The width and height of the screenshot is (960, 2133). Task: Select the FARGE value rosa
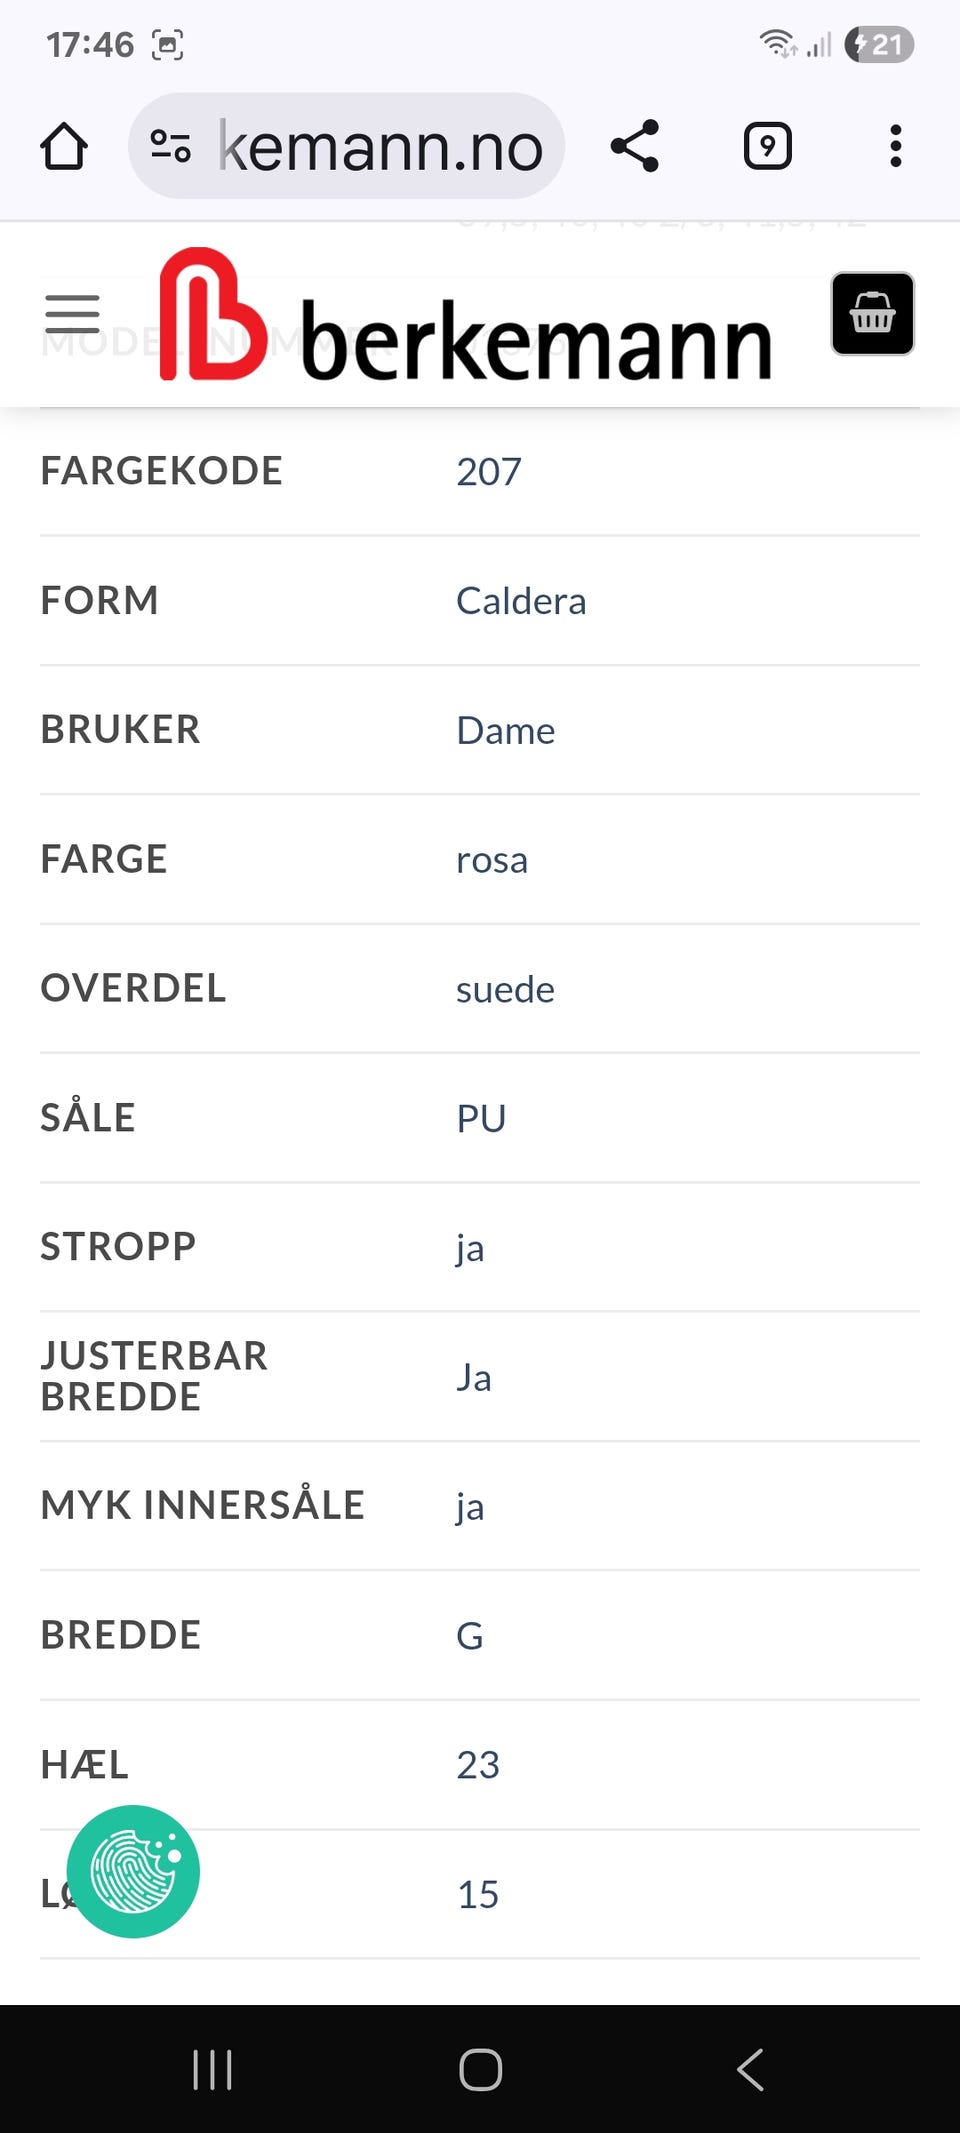coord(492,859)
